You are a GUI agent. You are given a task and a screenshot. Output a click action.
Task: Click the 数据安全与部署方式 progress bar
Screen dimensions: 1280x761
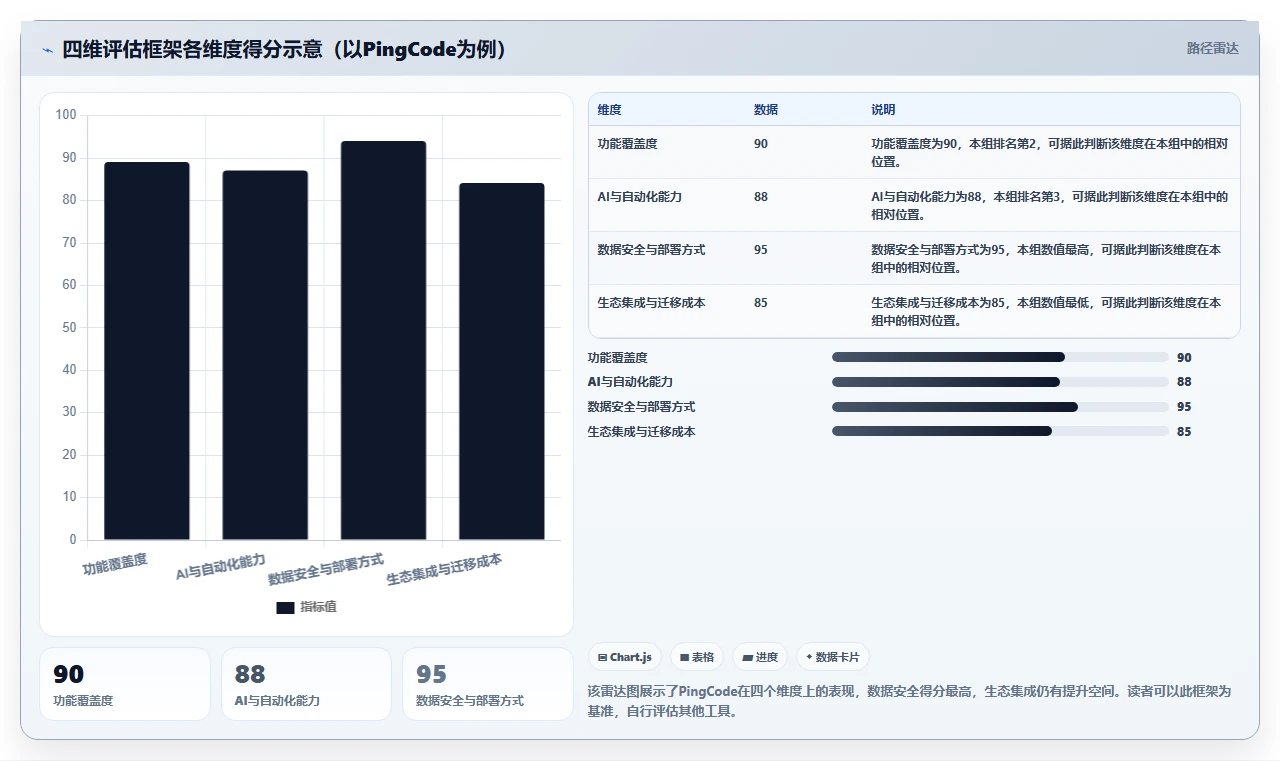tap(1000, 407)
